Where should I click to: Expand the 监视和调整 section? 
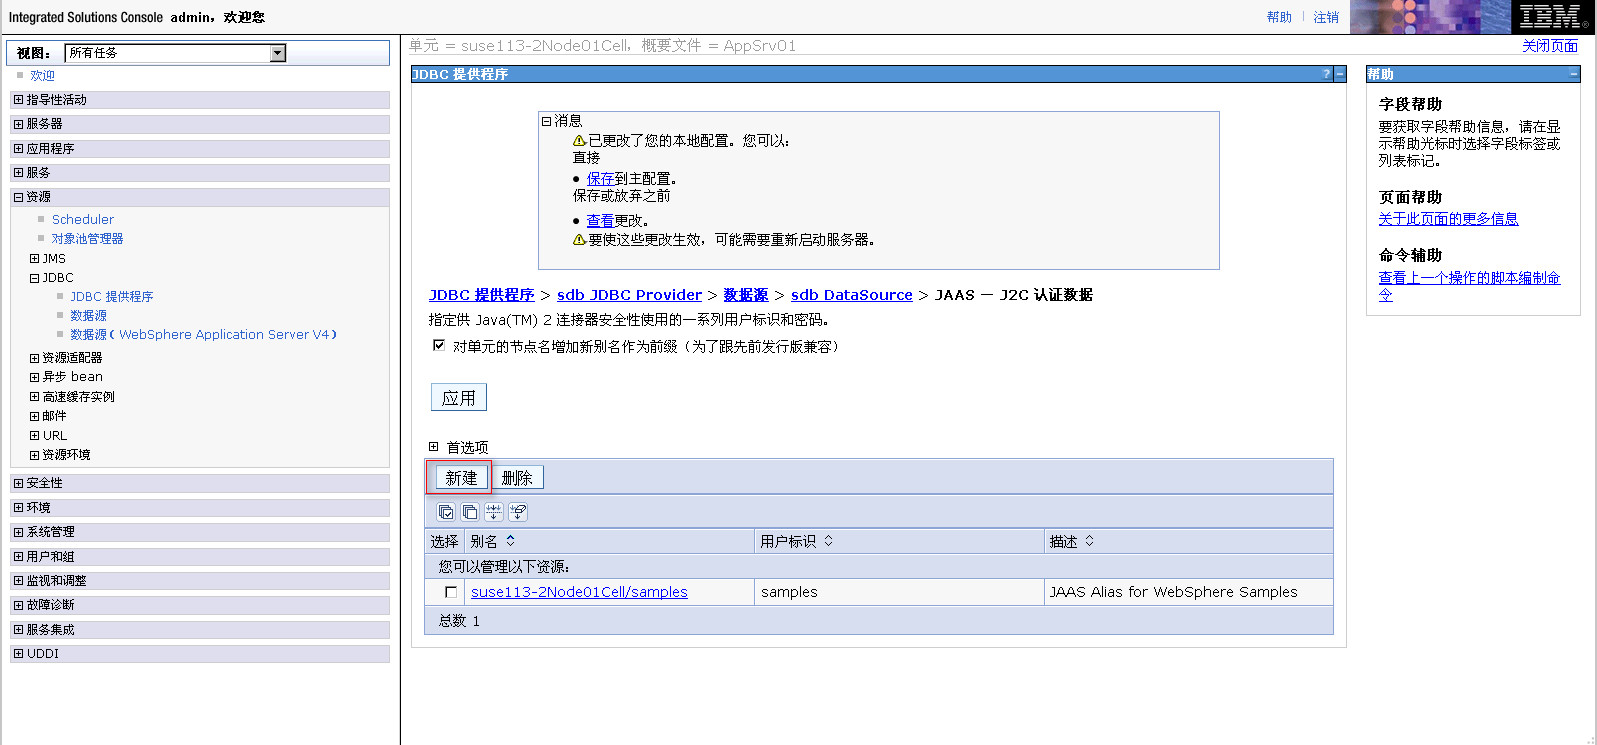coord(18,581)
